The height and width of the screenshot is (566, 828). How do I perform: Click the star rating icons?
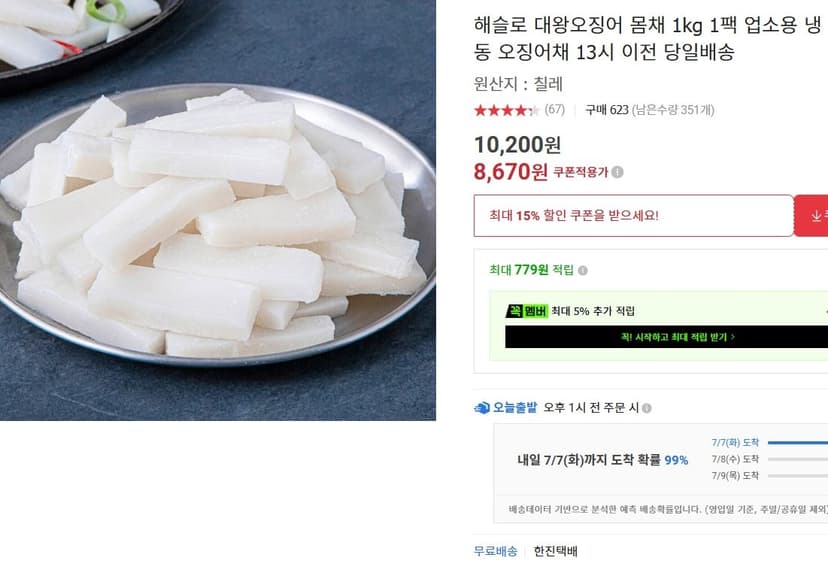pos(506,110)
